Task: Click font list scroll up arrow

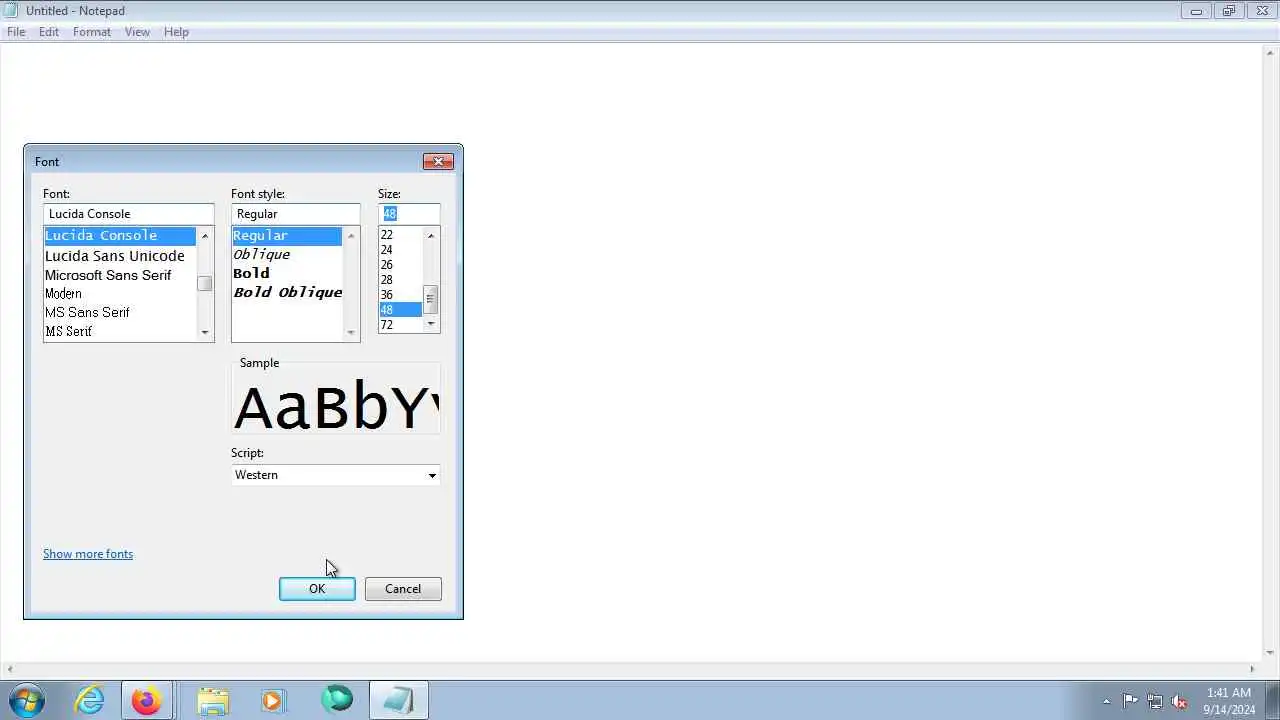Action: 205,236
